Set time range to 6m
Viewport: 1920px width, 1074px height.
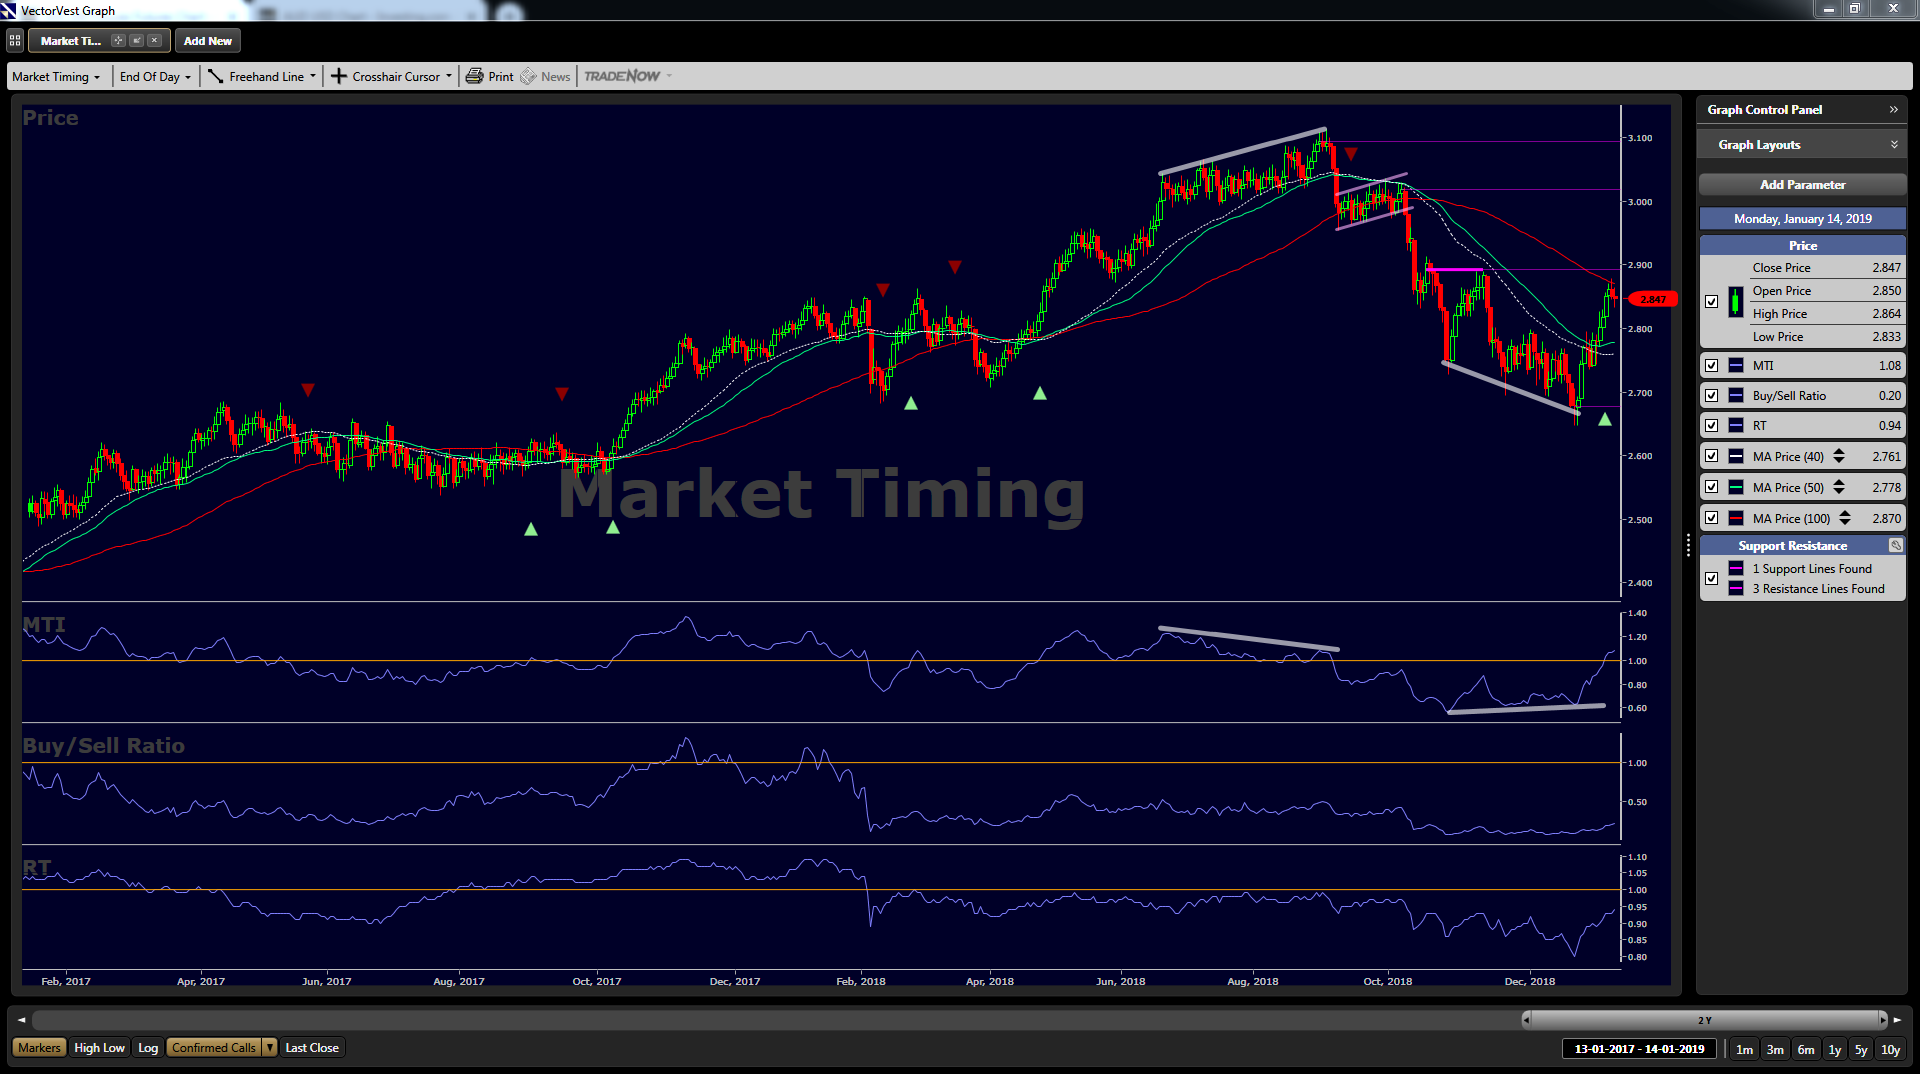click(1806, 1050)
